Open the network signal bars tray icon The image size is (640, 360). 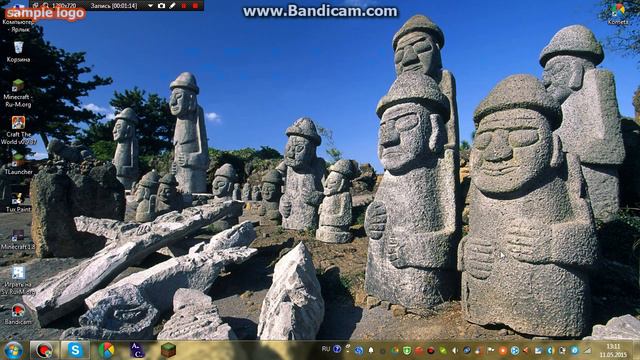(x=587, y=350)
